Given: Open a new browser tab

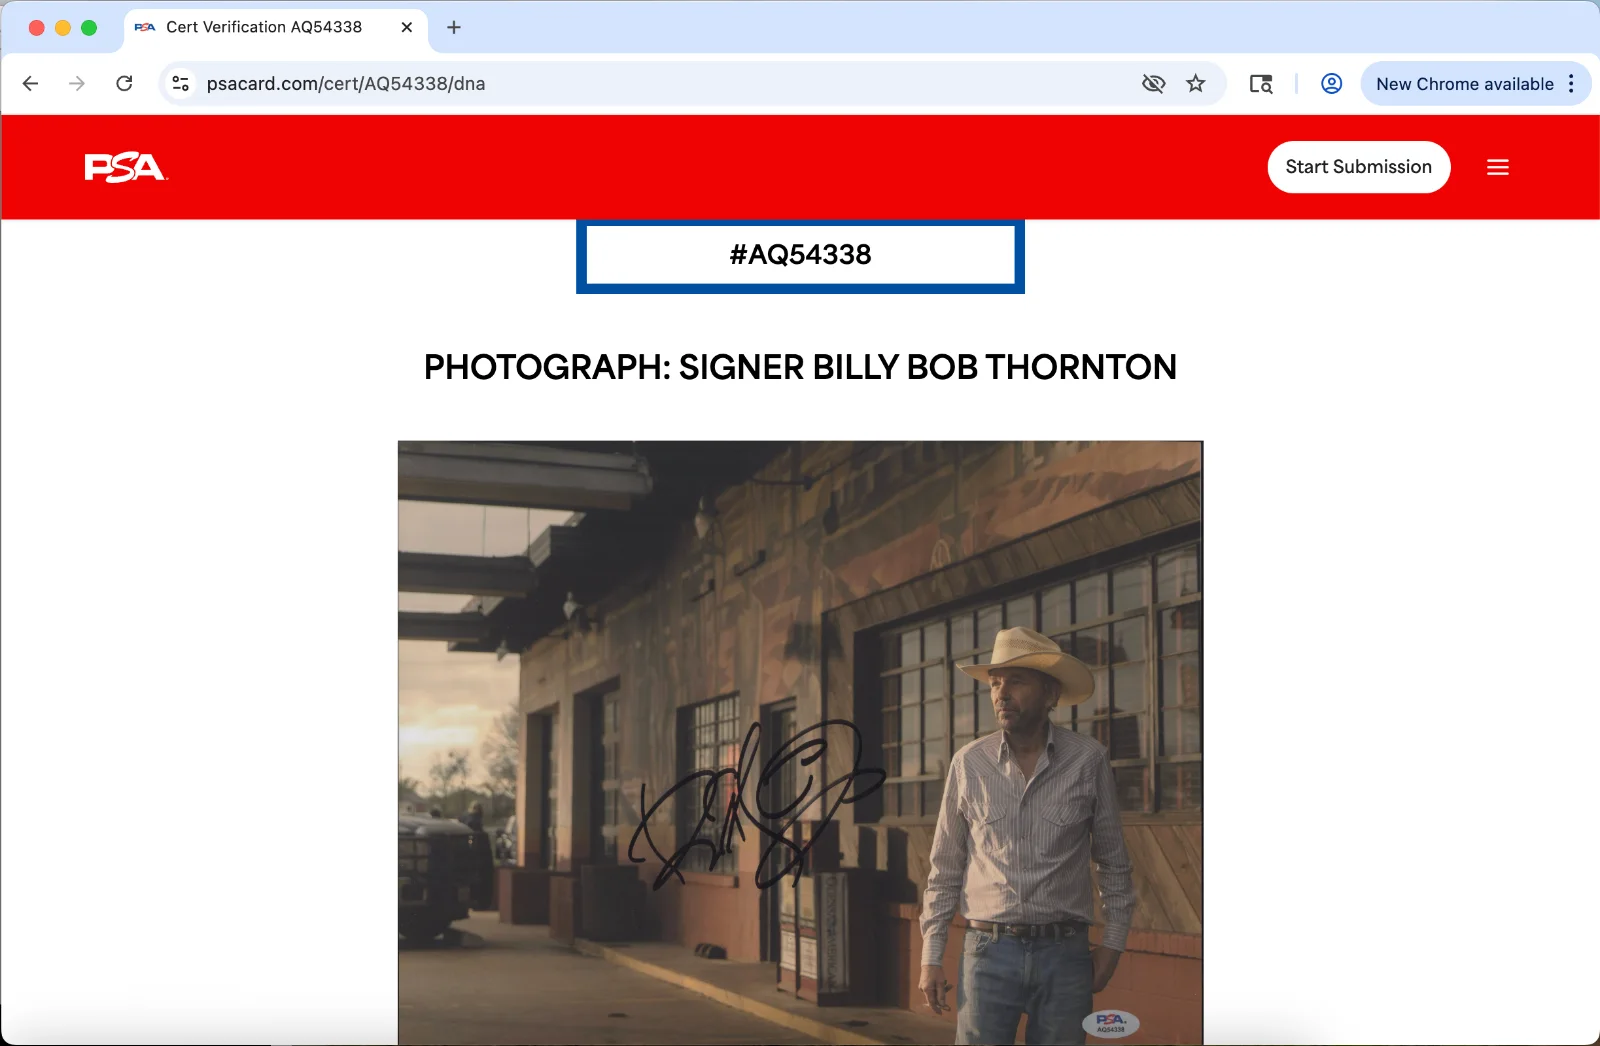Looking at the screenshot, I should 454,28.
